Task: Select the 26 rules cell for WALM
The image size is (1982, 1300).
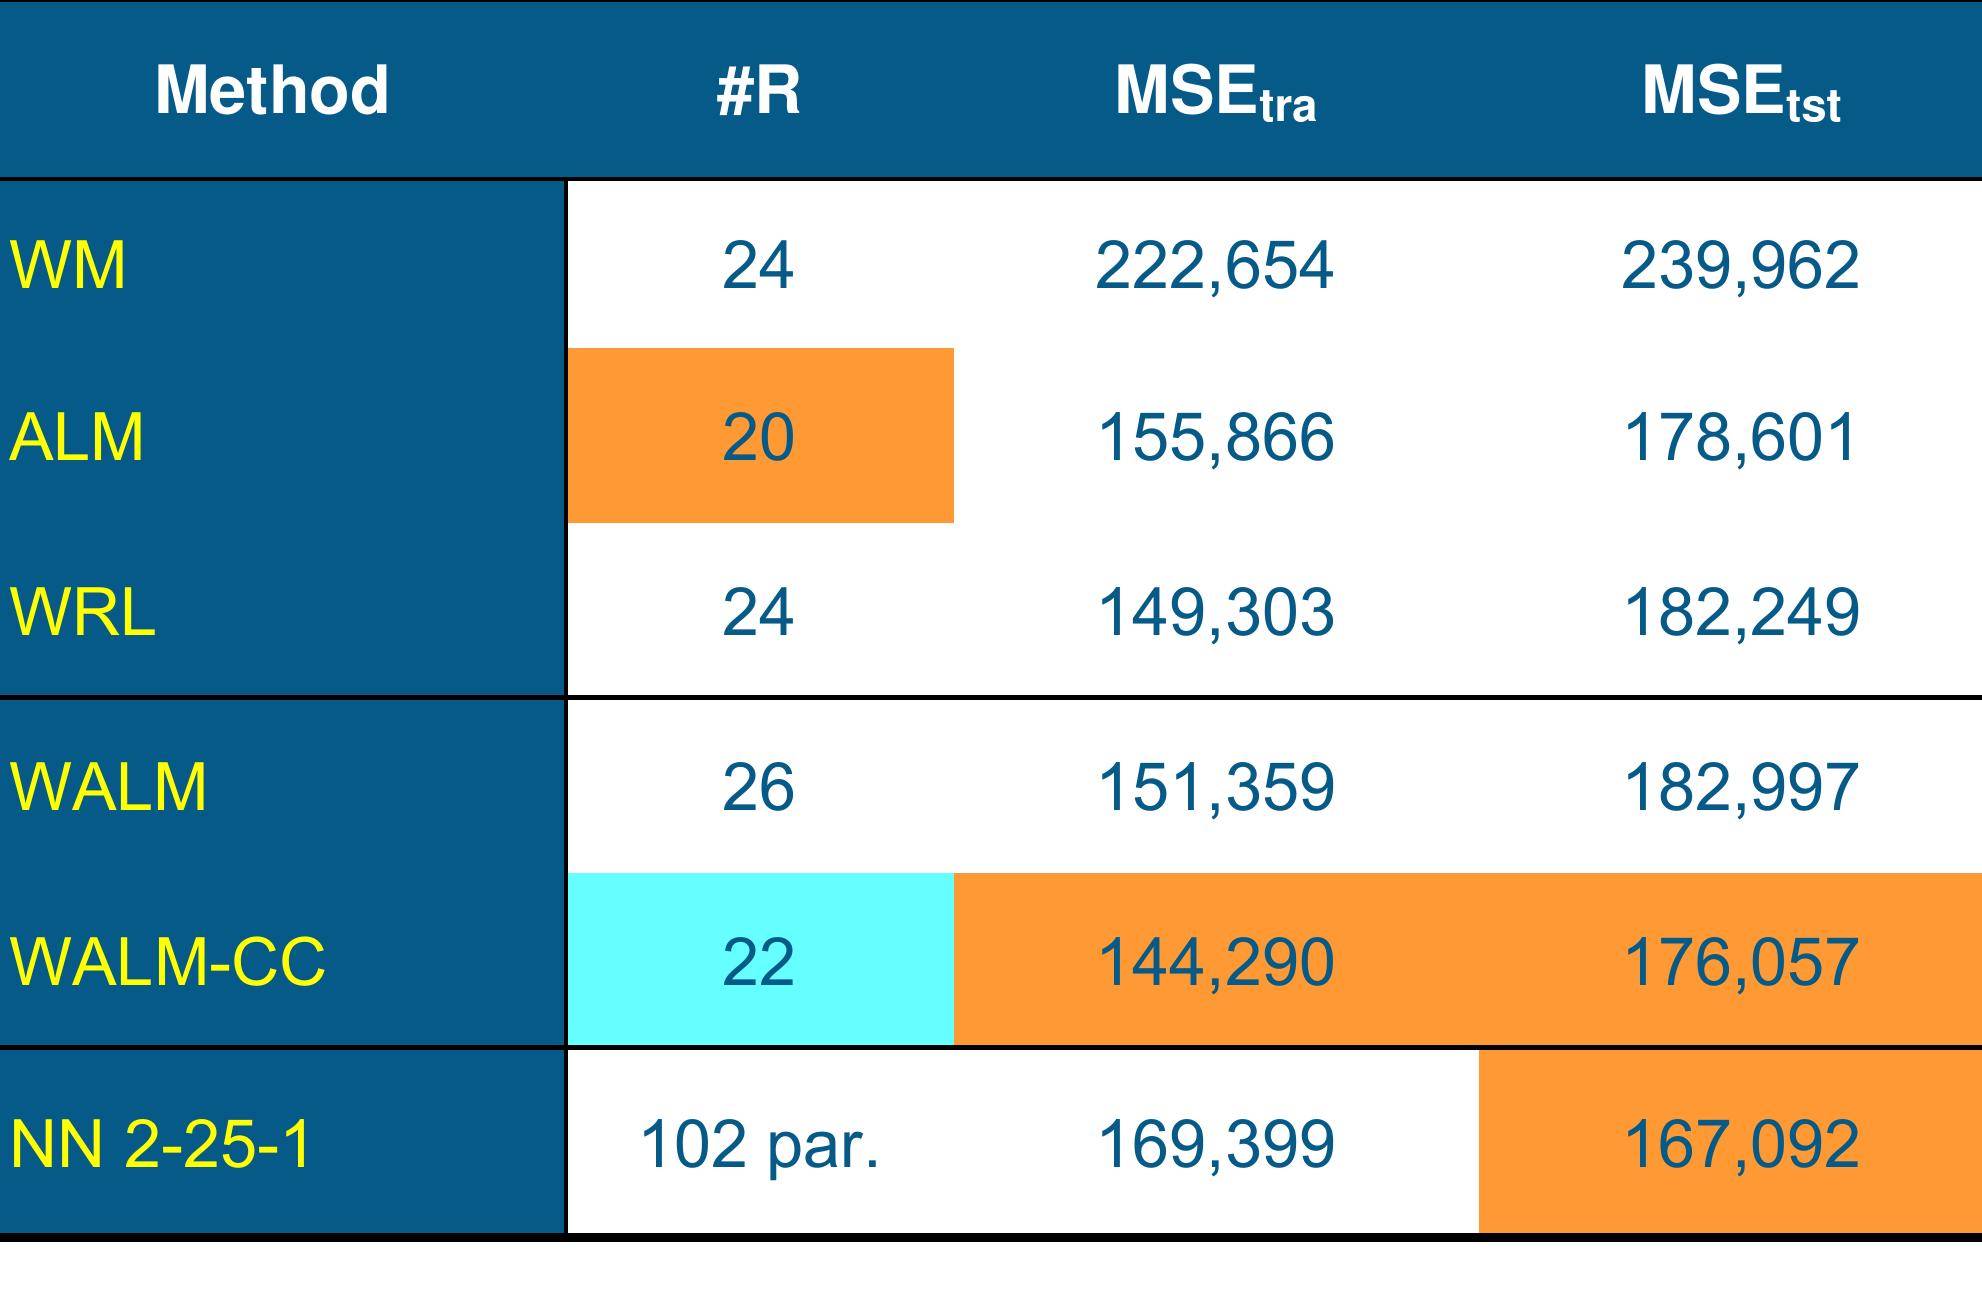Action: coord(758,787)
